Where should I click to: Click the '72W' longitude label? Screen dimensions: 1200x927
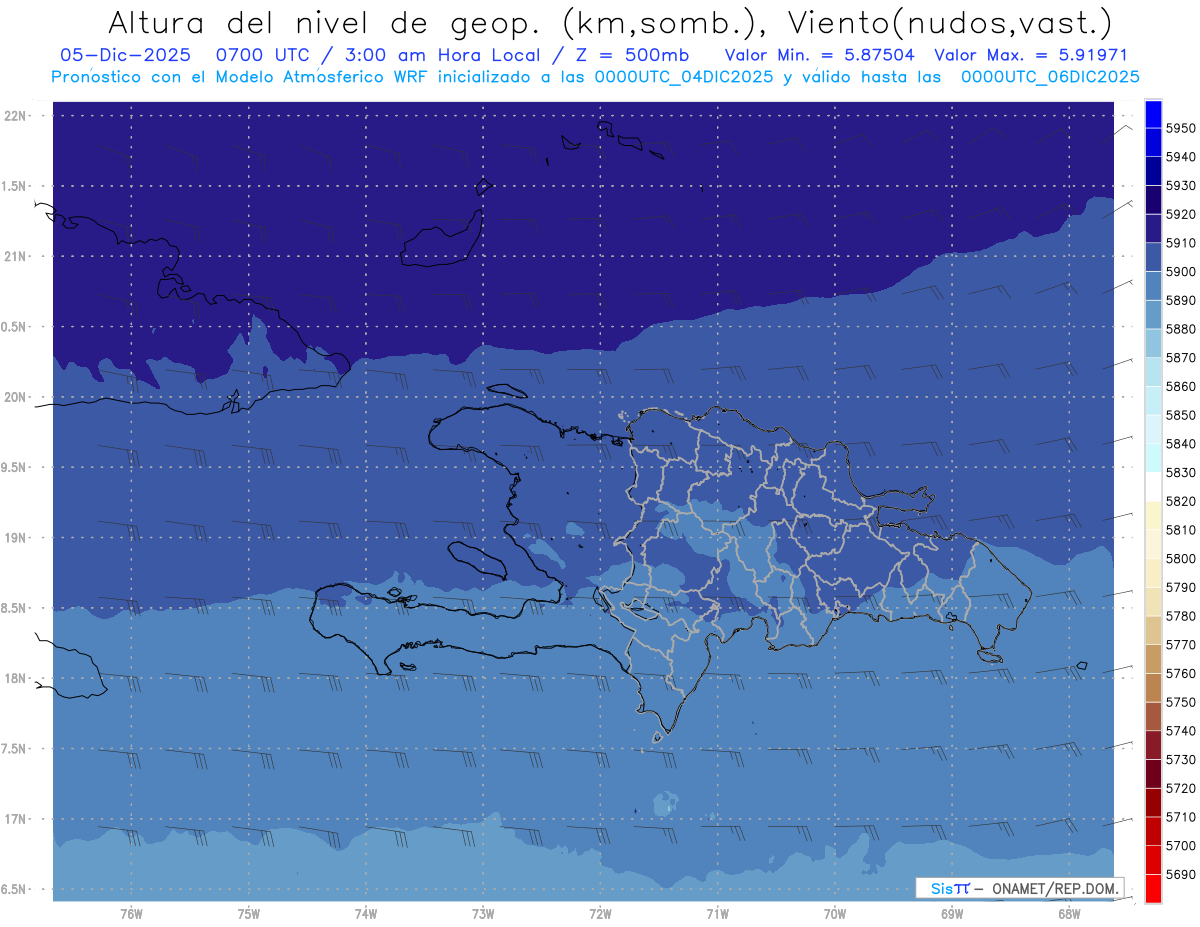click(x=600, y=913)
